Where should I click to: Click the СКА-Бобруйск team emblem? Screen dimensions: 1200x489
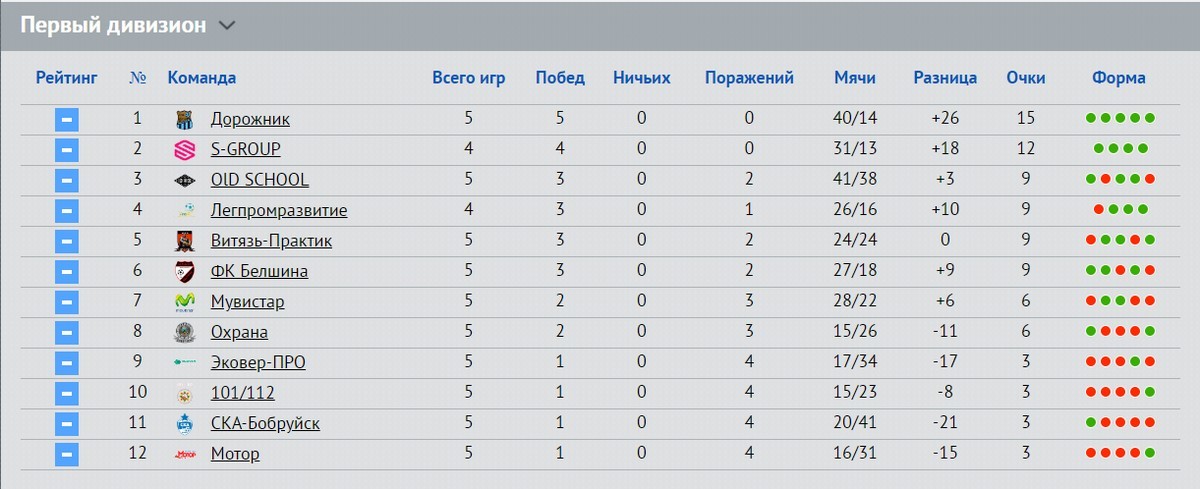[x=185, y=424]
